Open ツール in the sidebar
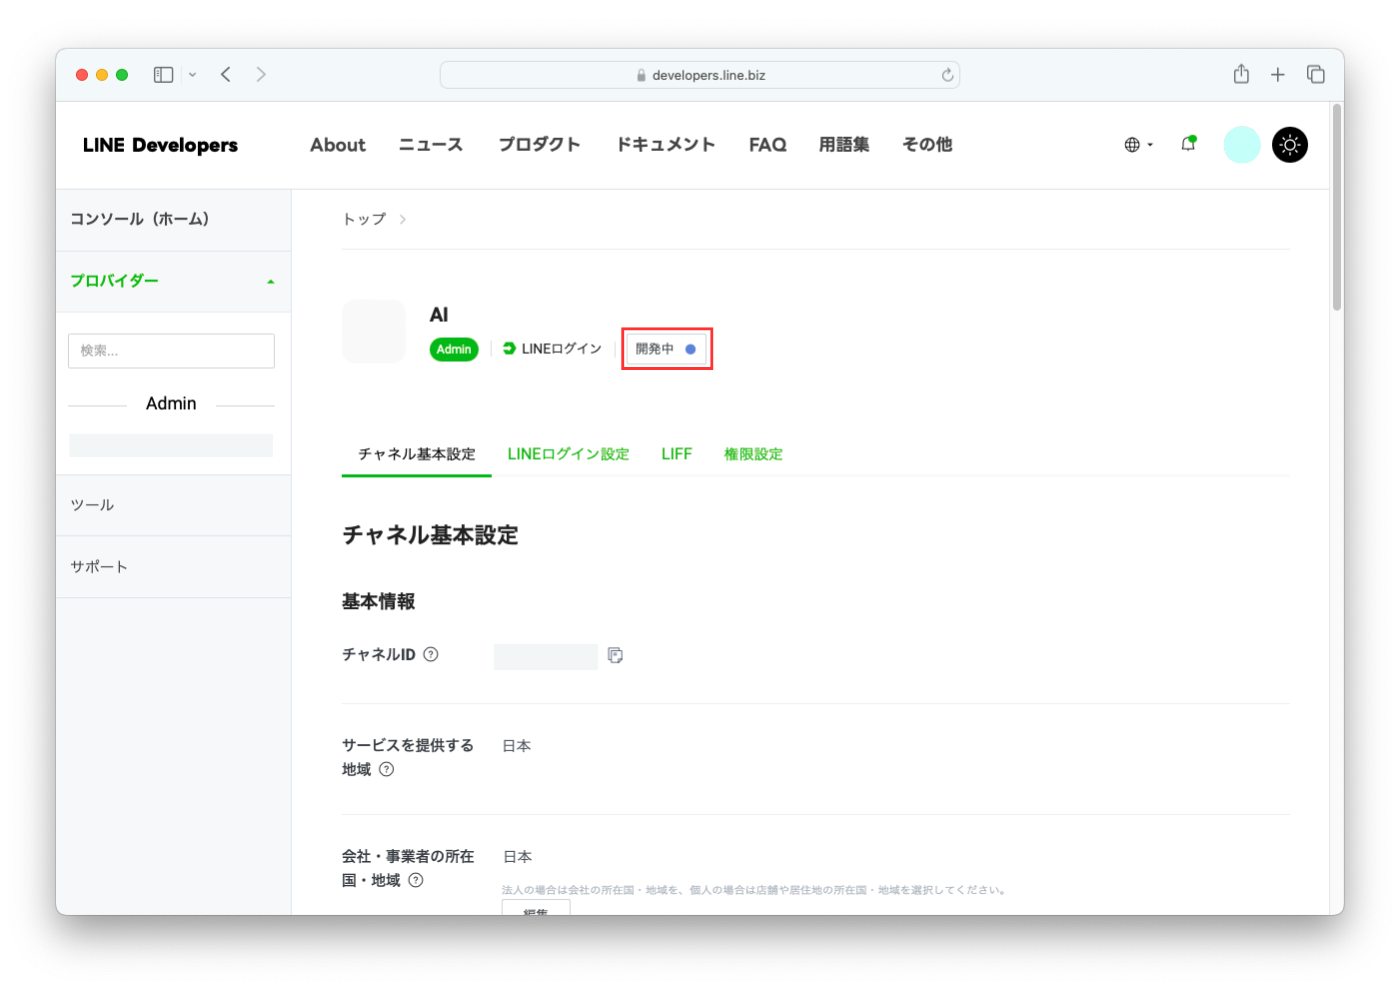 173,505
